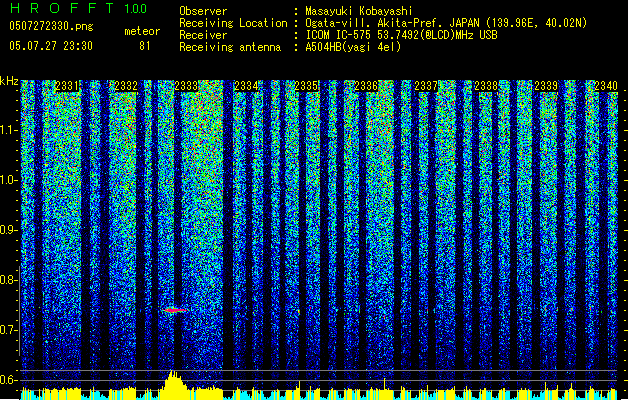Click the large yellow peak in the power graph
The height and width of the screenshot is (400, 629).
click(173, 385)
